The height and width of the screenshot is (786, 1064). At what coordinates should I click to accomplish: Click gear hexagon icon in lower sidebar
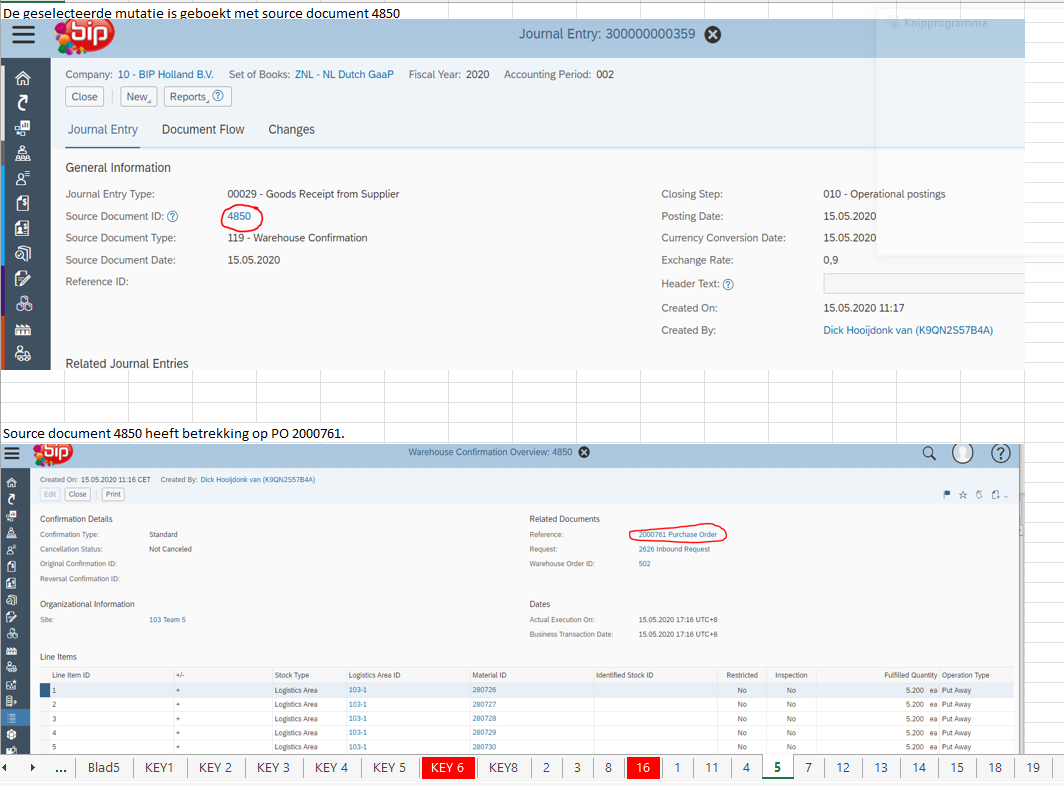click(x=12, y=734)
